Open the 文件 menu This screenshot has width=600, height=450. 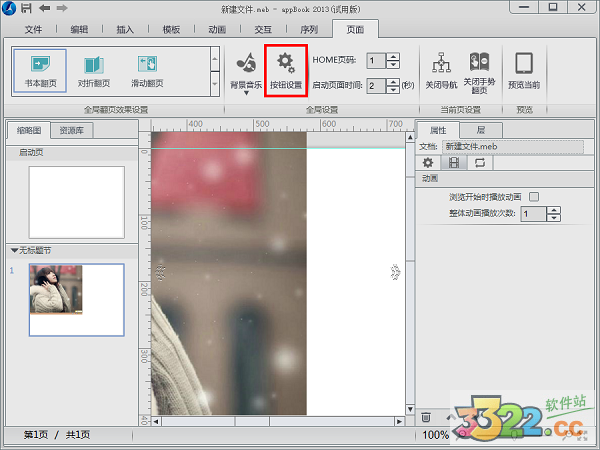click(x=33, y=29)
